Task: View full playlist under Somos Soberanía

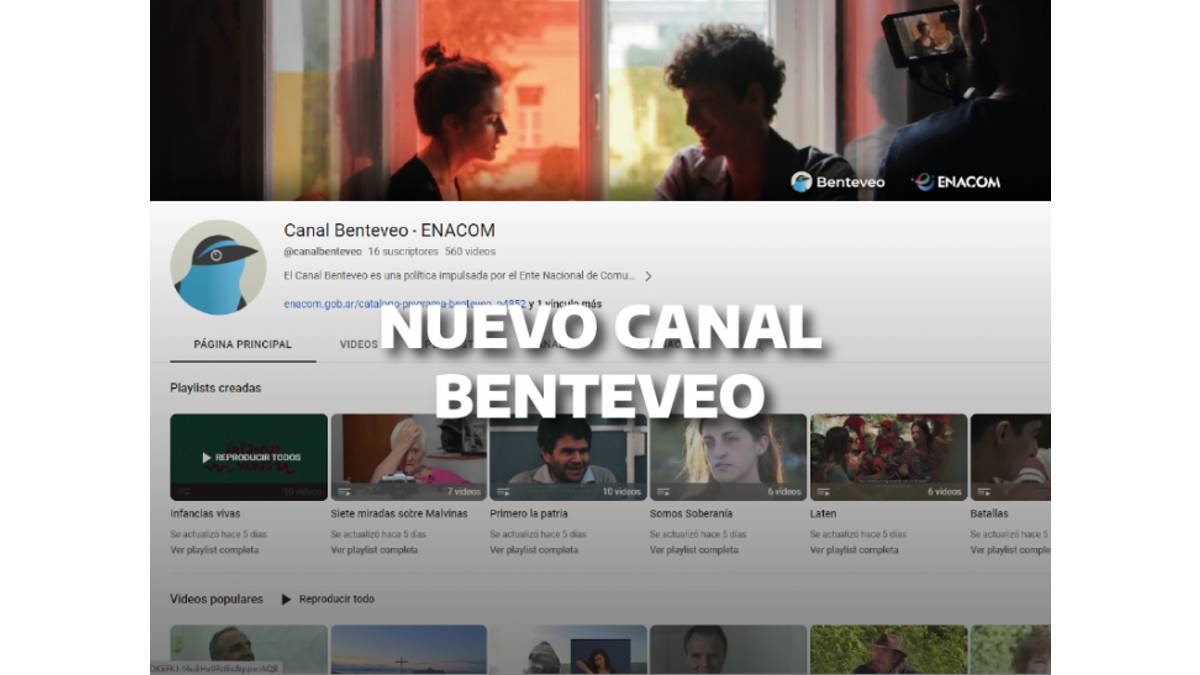Action: [694, 550]
